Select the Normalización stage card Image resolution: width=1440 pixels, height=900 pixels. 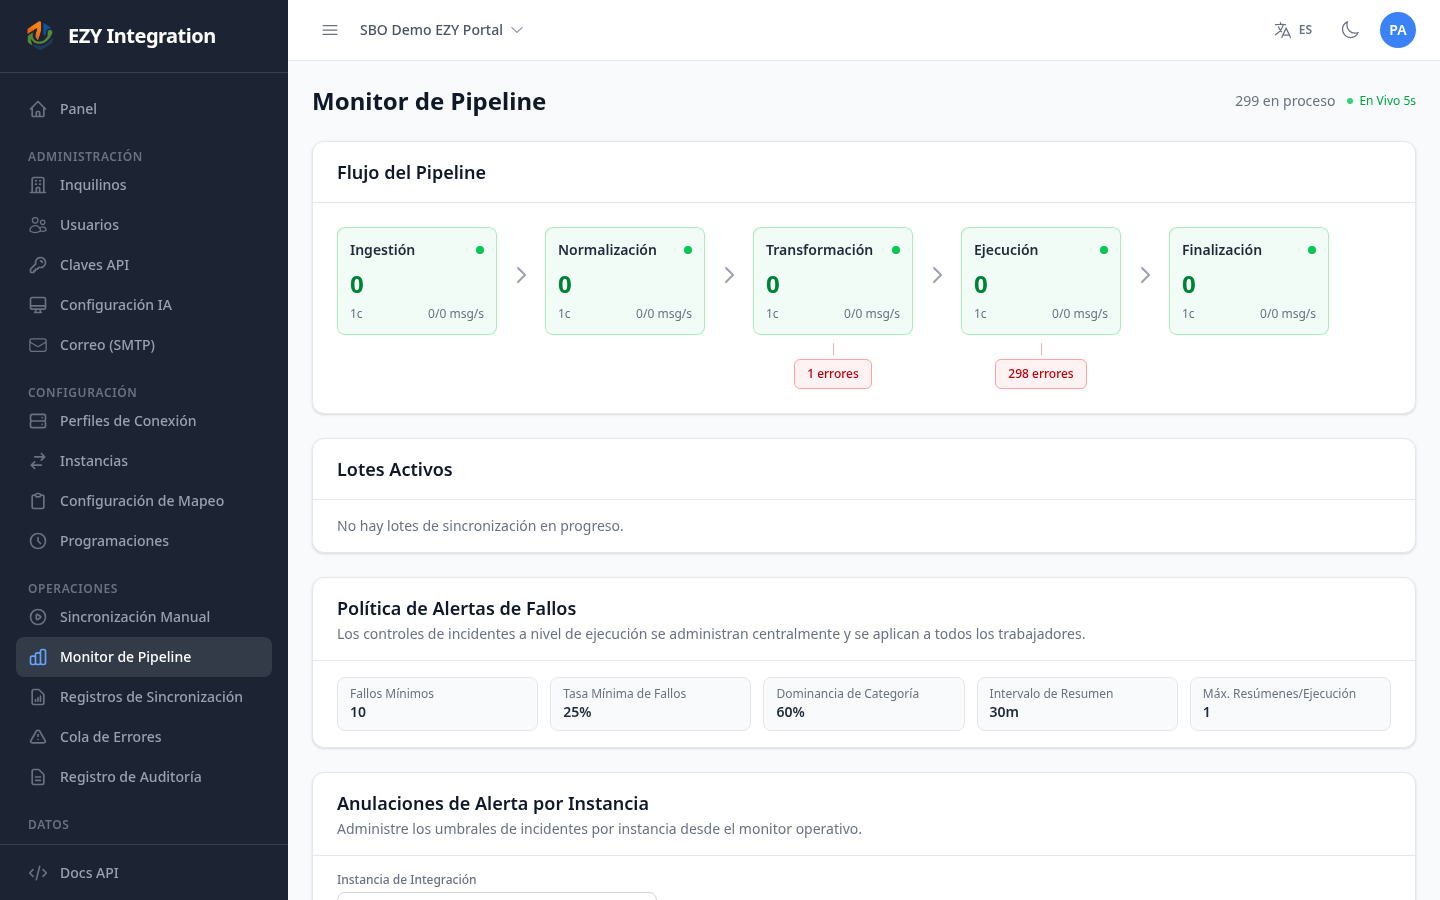pos(625,281)
